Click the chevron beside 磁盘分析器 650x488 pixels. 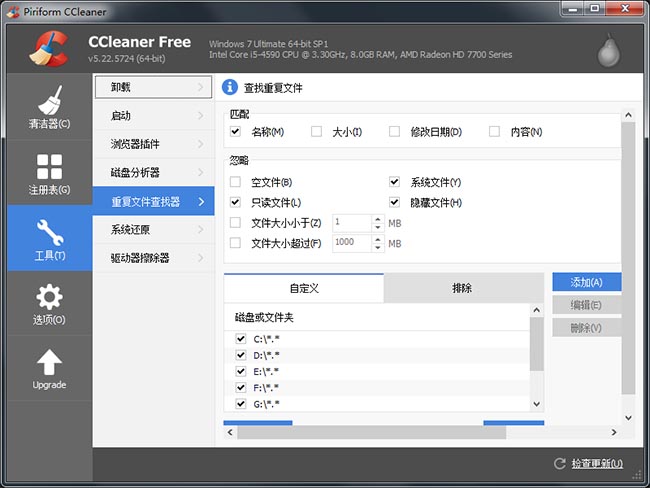click(201, 172)
